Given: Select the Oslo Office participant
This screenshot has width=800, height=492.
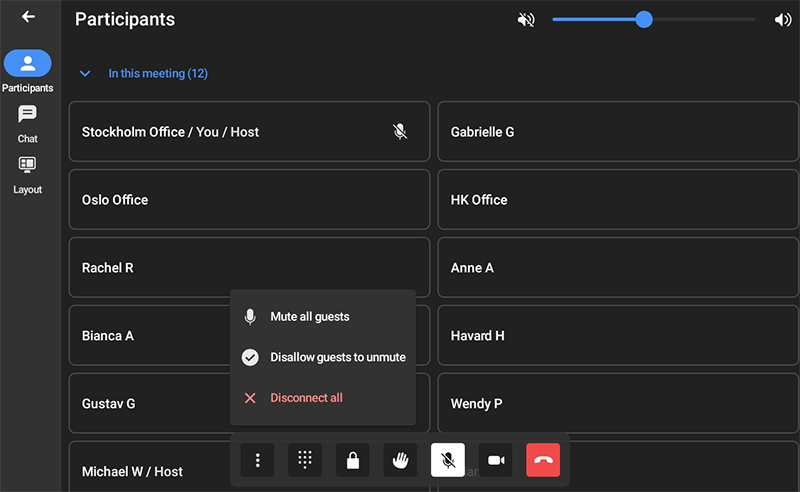Looking at the screenshot, I should [x=249, y=200].
